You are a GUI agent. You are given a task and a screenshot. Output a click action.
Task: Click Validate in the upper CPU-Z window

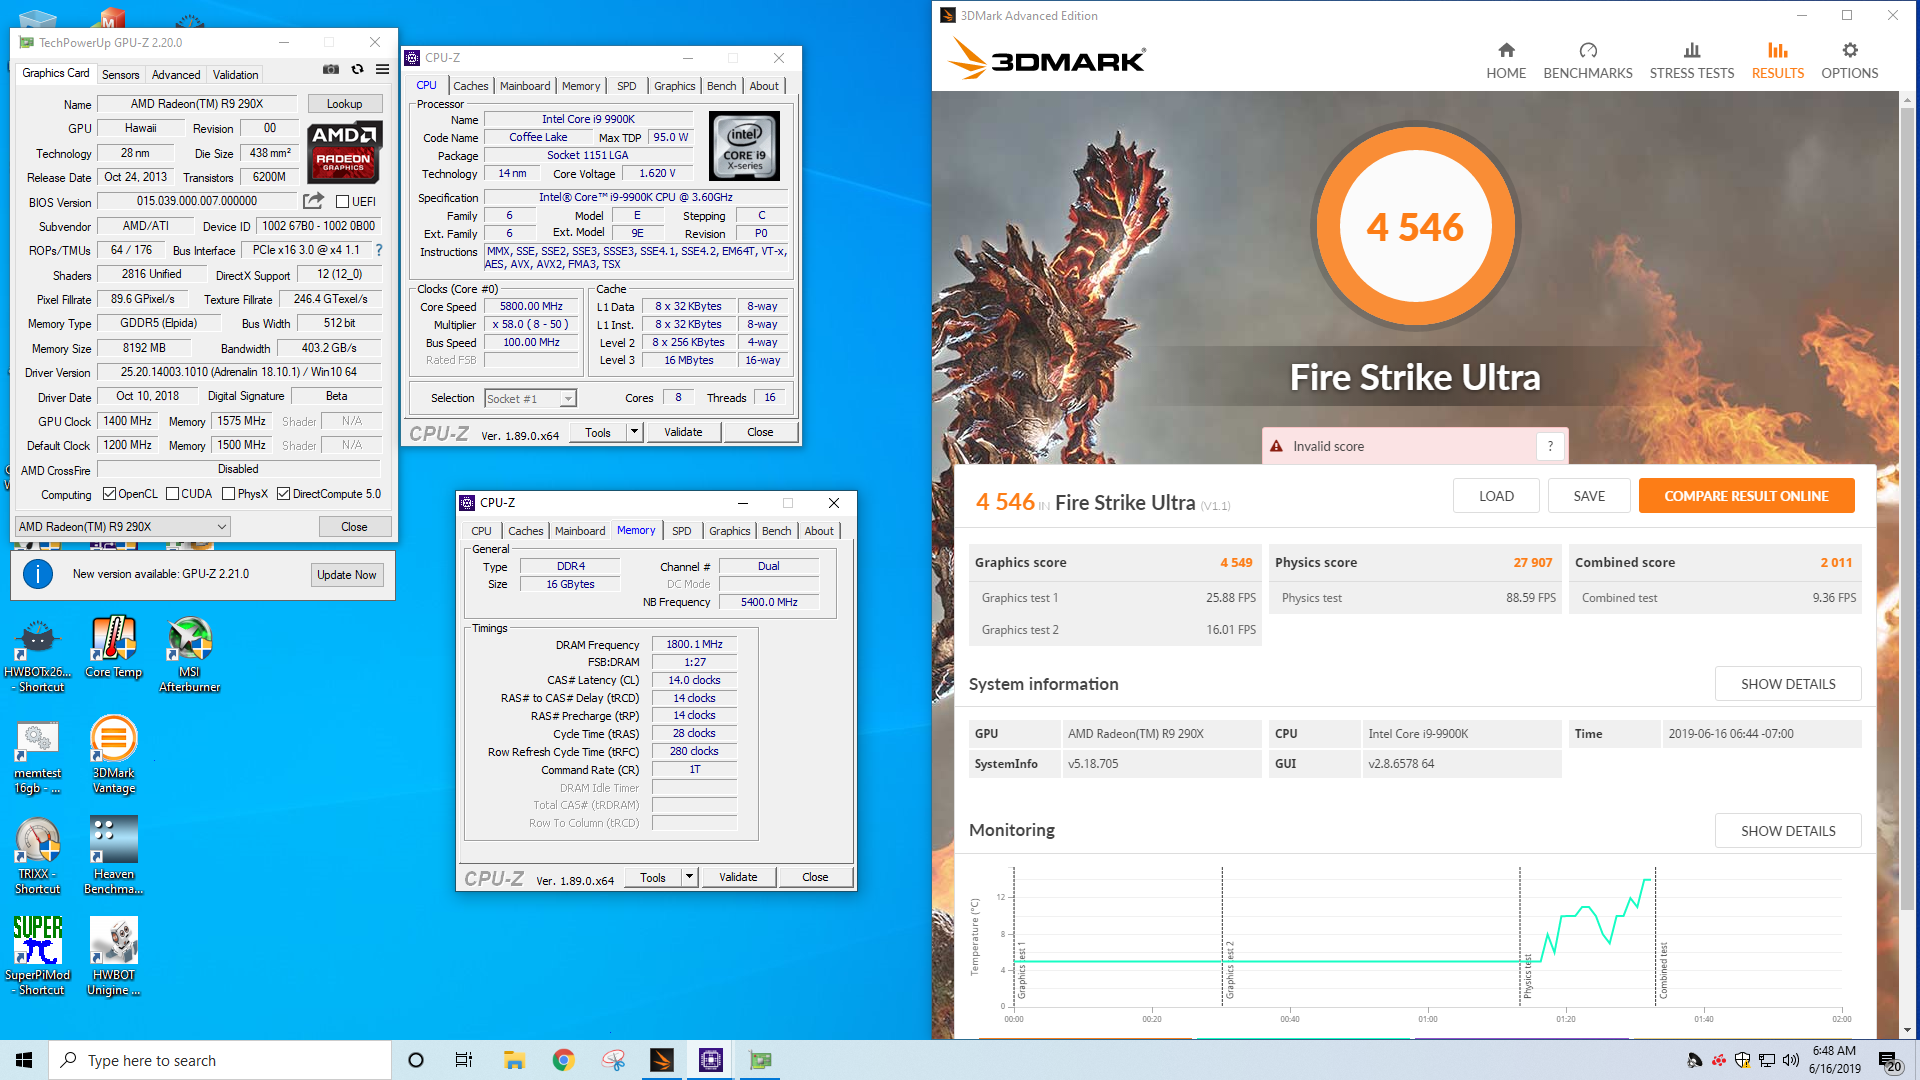[683, 432]
